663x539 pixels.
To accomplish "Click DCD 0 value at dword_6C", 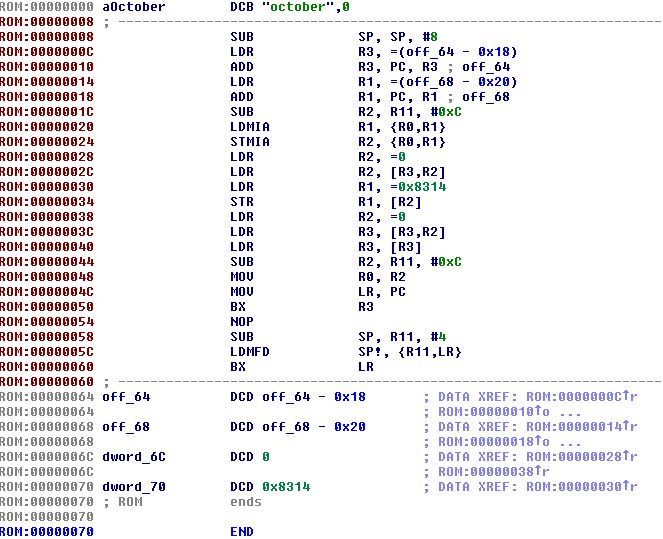I will 266,457.
